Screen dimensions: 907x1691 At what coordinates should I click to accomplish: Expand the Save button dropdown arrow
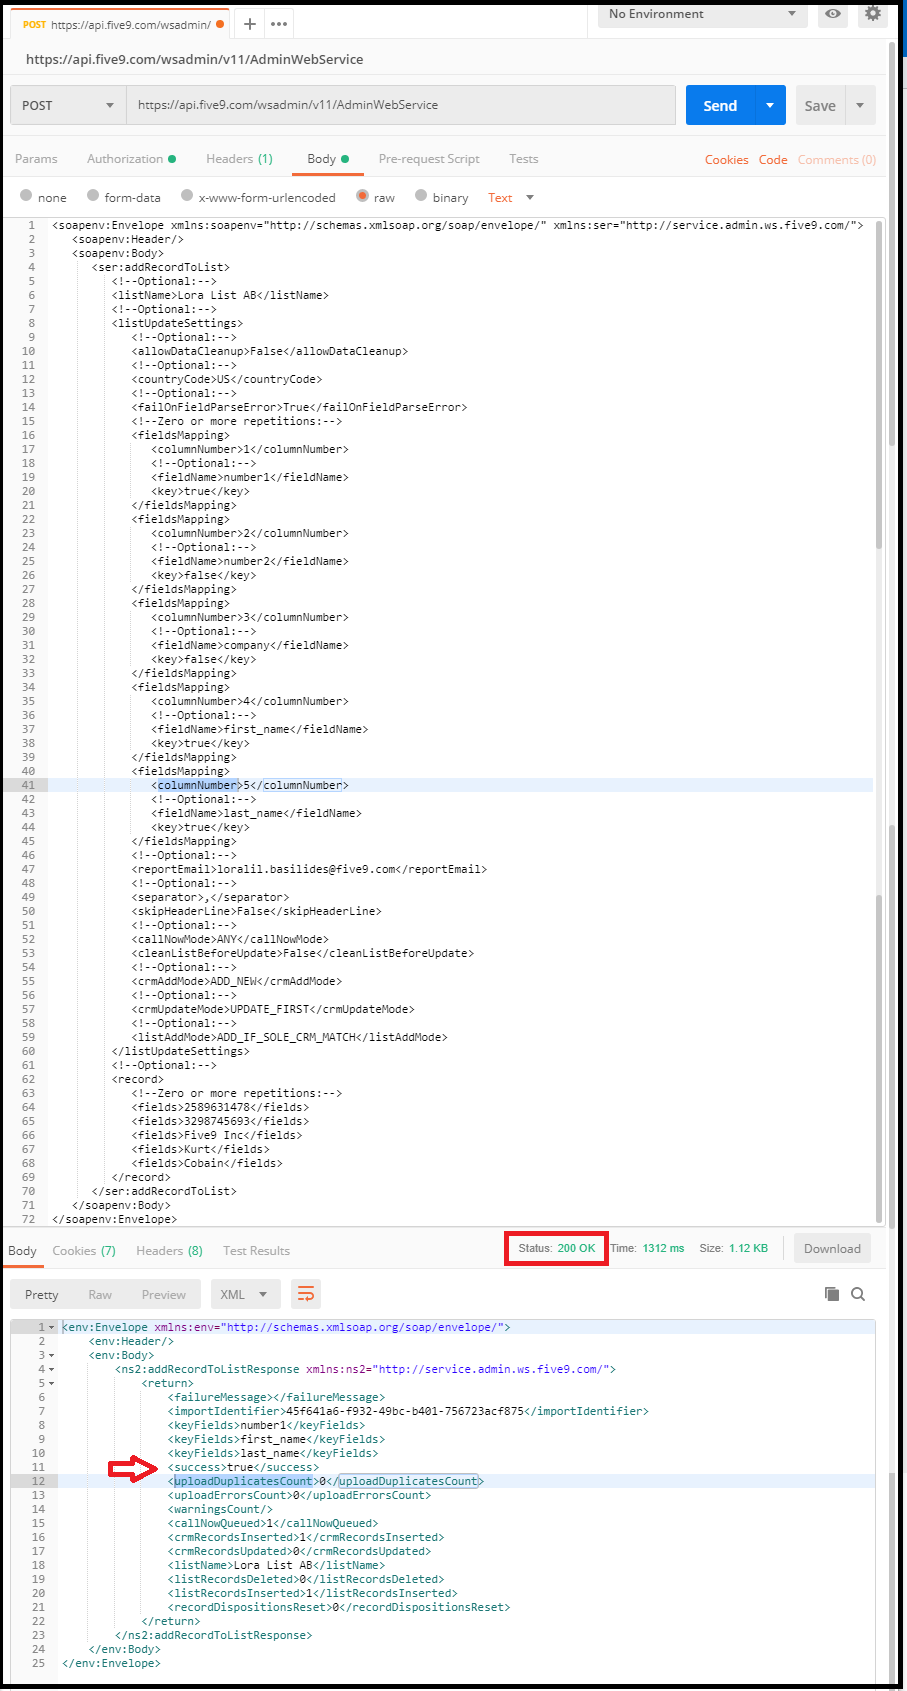pos(860,105)
